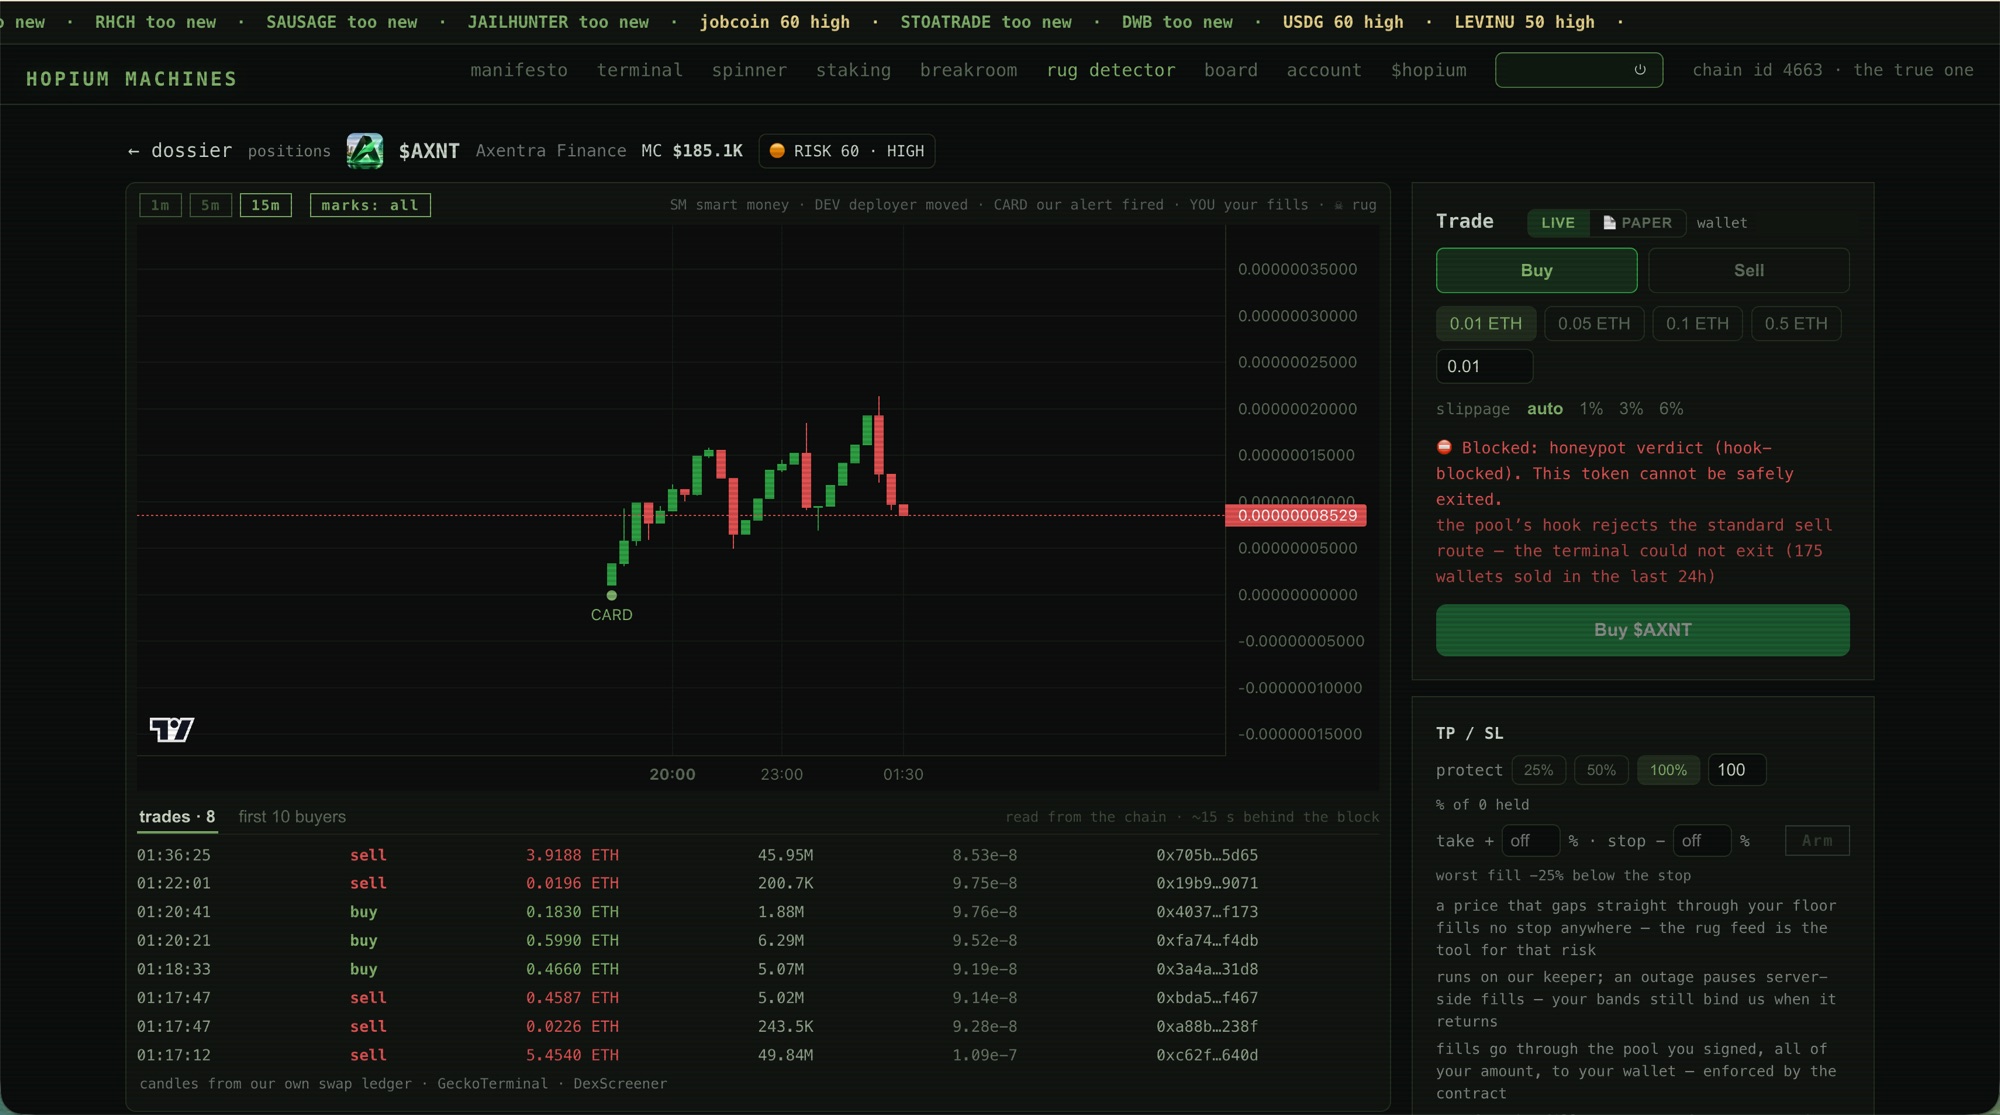Select the 5m chart interval
The height and width of the screenshot is (1115, 2000).
tap(211, 205)
